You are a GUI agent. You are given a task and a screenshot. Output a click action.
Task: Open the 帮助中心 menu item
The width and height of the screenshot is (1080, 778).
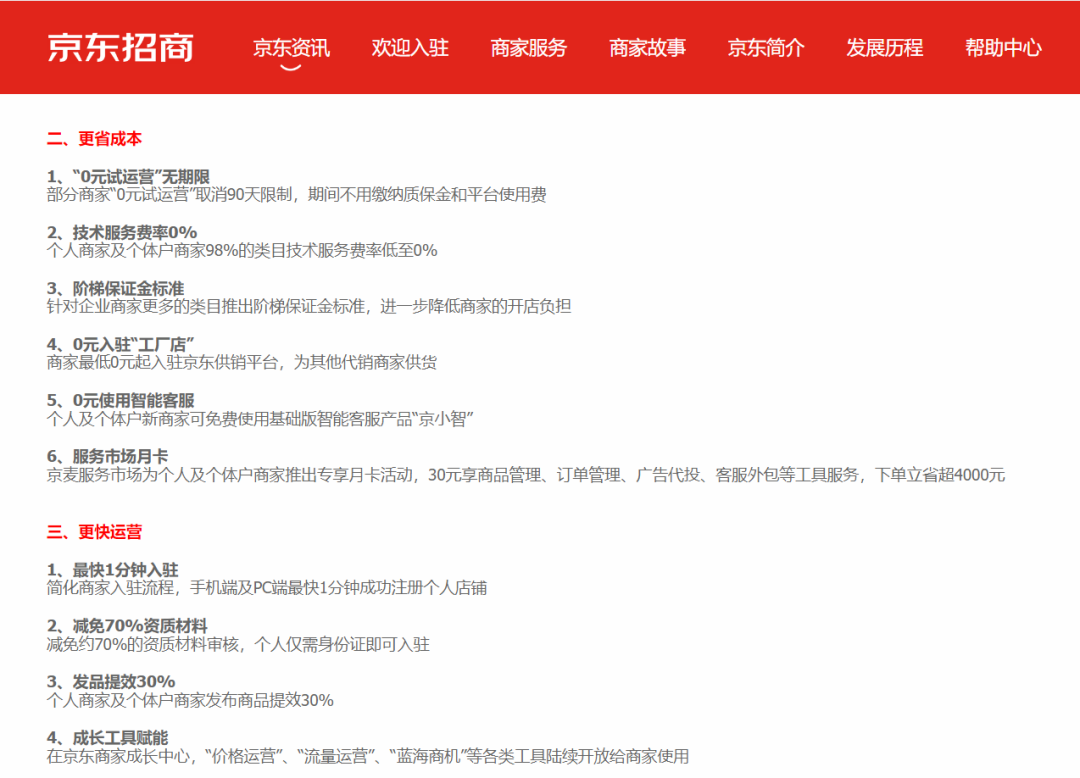point(1003,47)
